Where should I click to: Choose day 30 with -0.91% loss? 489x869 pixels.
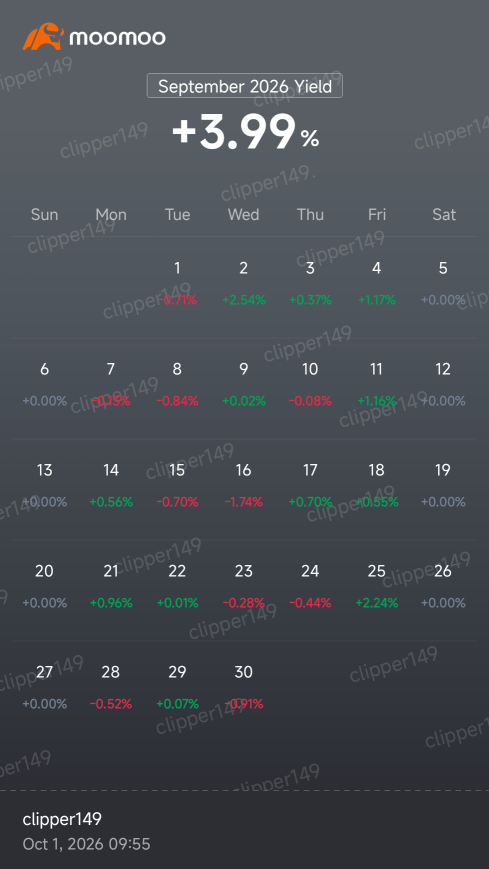244,688
